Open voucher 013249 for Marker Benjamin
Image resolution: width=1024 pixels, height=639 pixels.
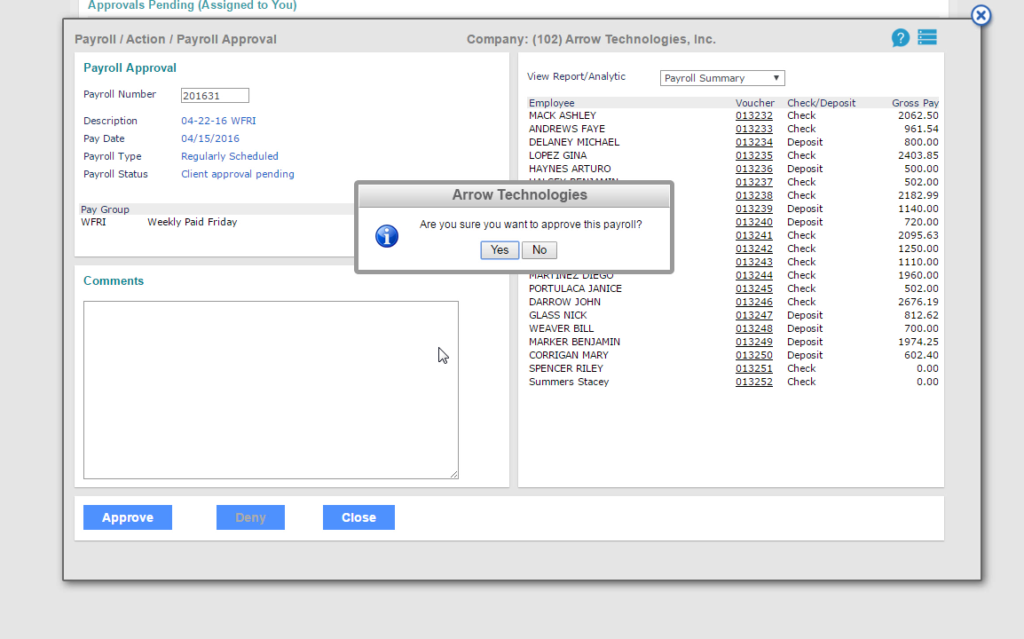pyautogui.click(x=754, y=342)
